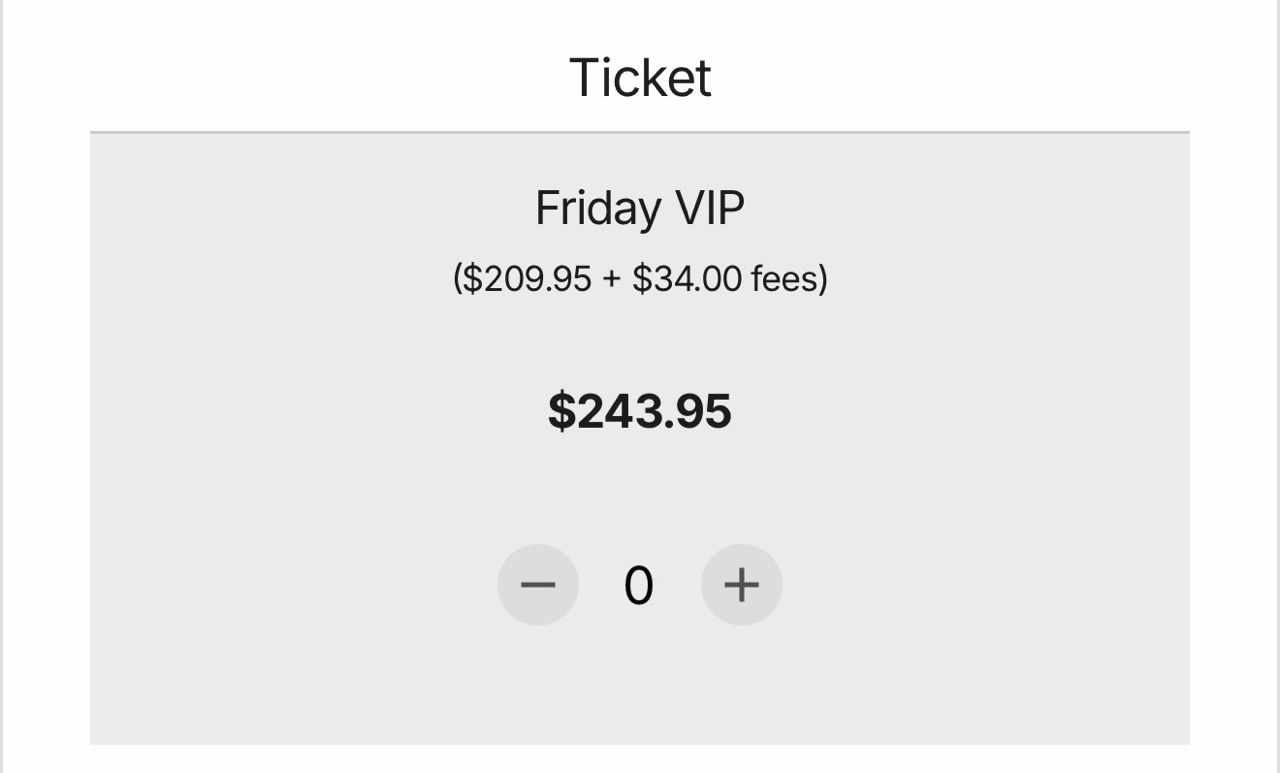Click the $243.95 total price
Screen dimensions: 1280x773
[x=640, y=411]
